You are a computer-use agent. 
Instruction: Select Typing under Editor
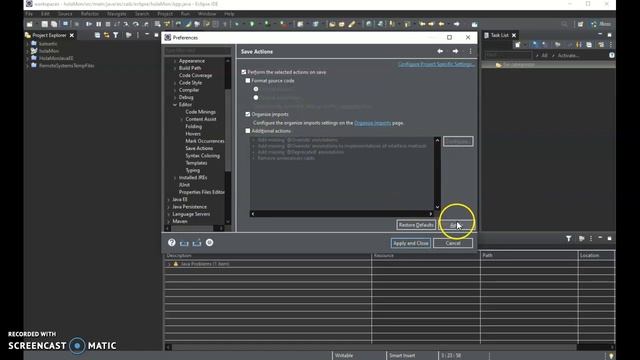tap(193, 170)
